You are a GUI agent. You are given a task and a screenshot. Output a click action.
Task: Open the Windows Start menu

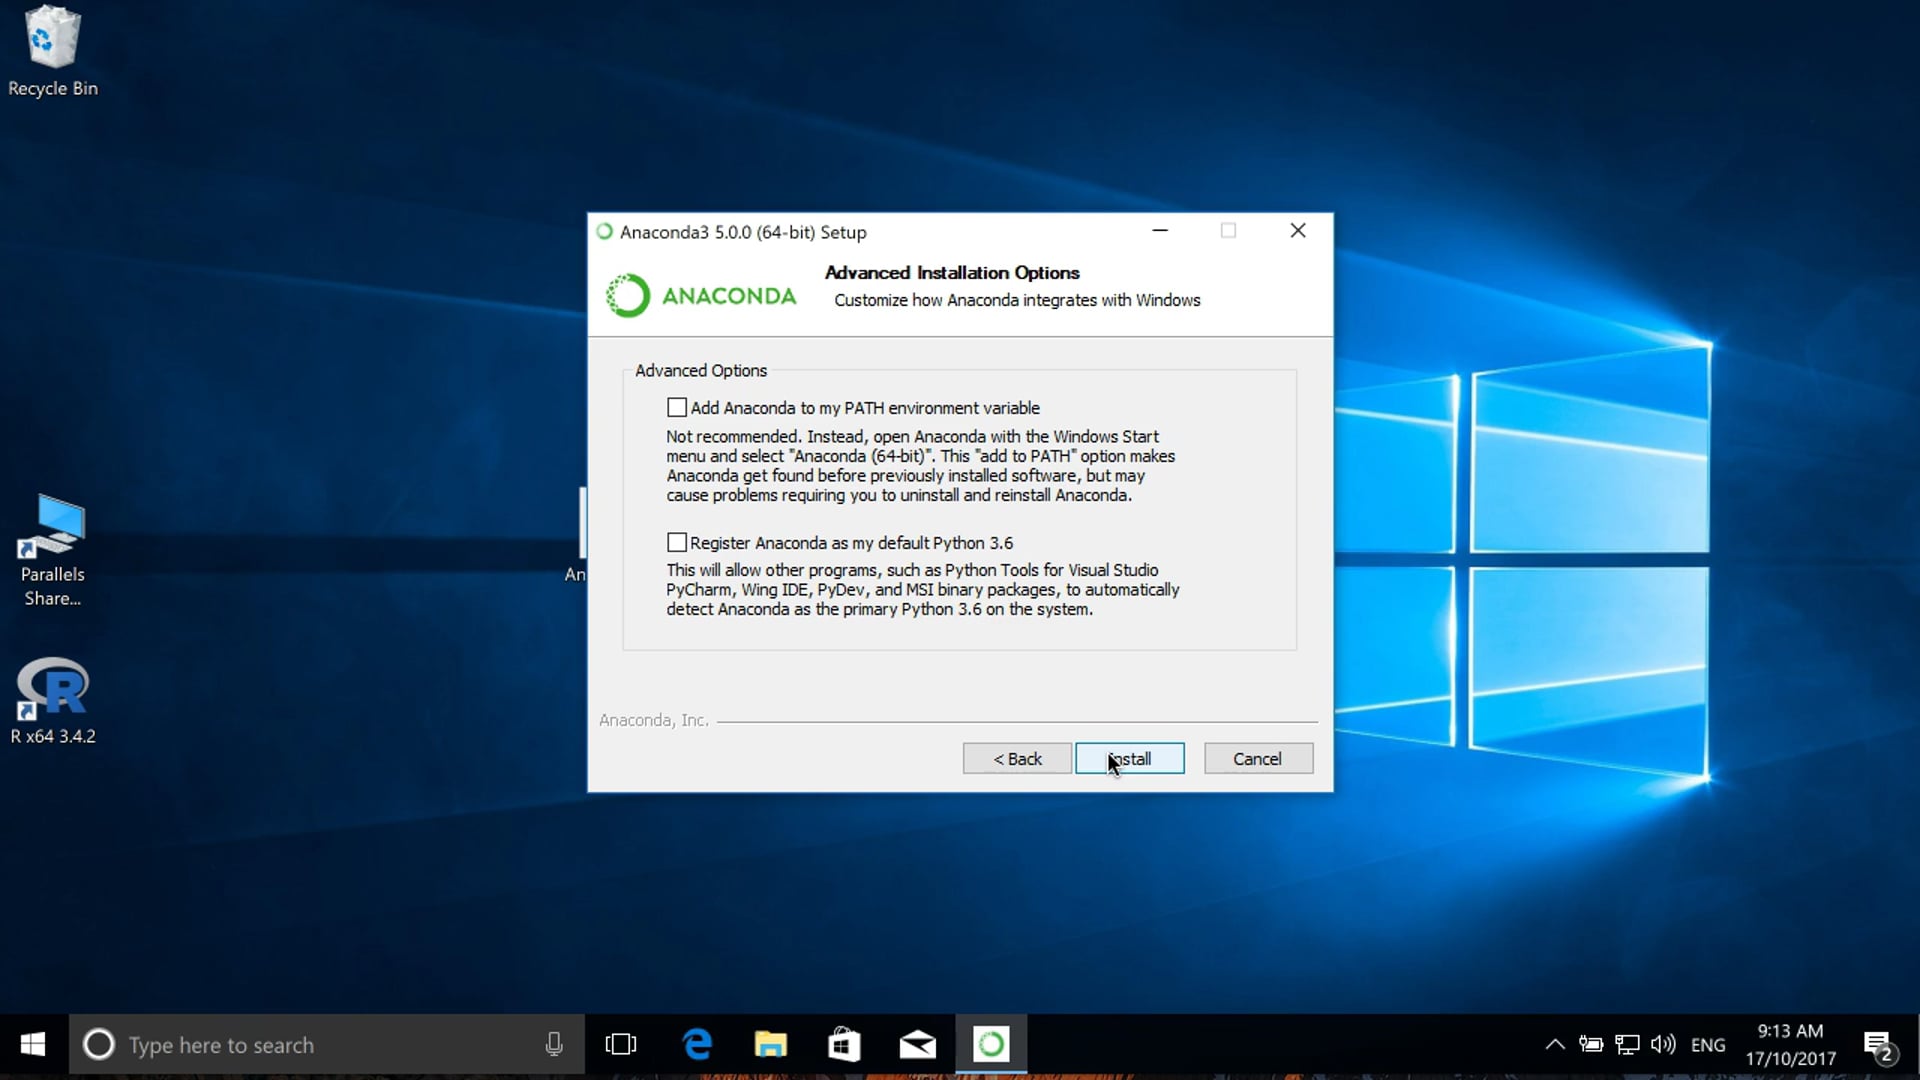pos(32,1044)
